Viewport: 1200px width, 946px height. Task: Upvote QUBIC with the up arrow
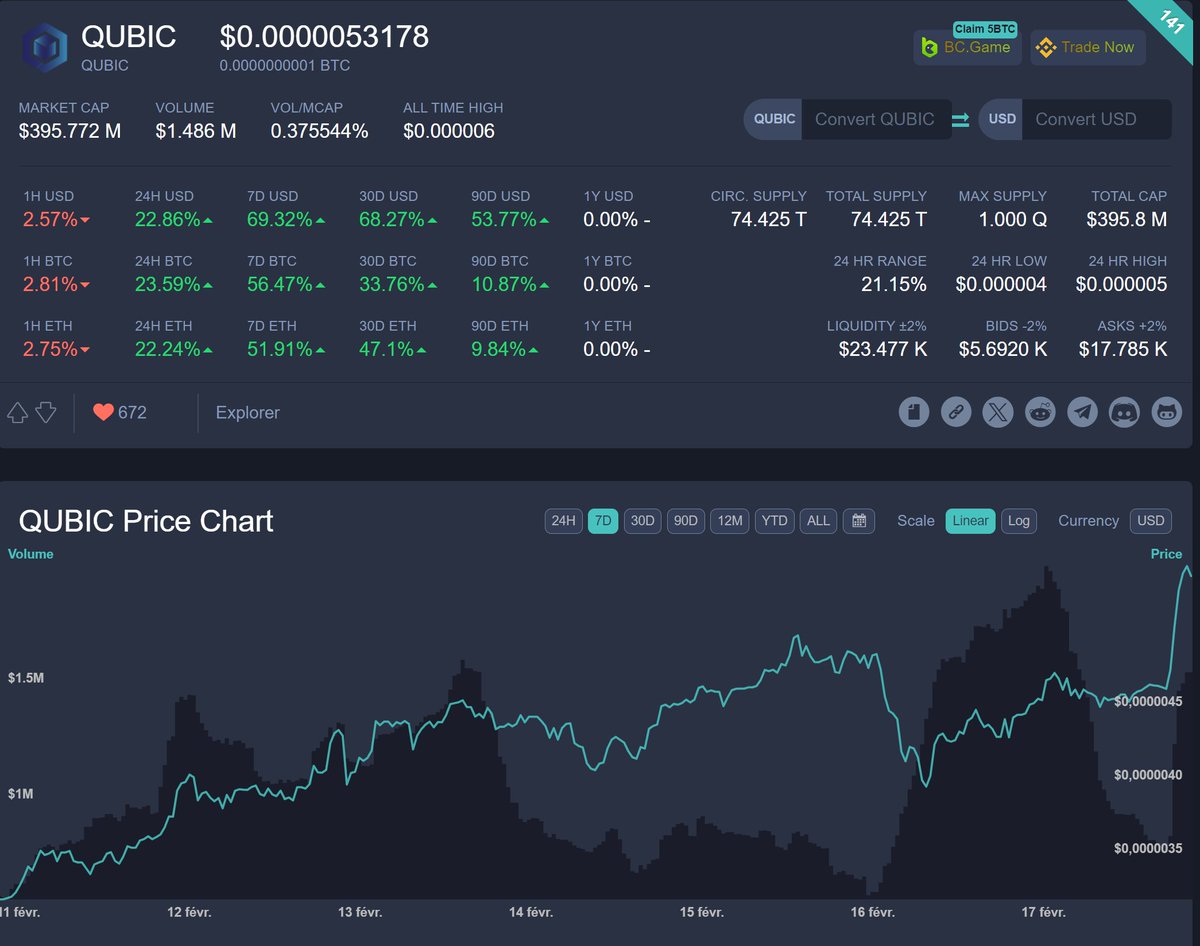[x=17, y=412]
